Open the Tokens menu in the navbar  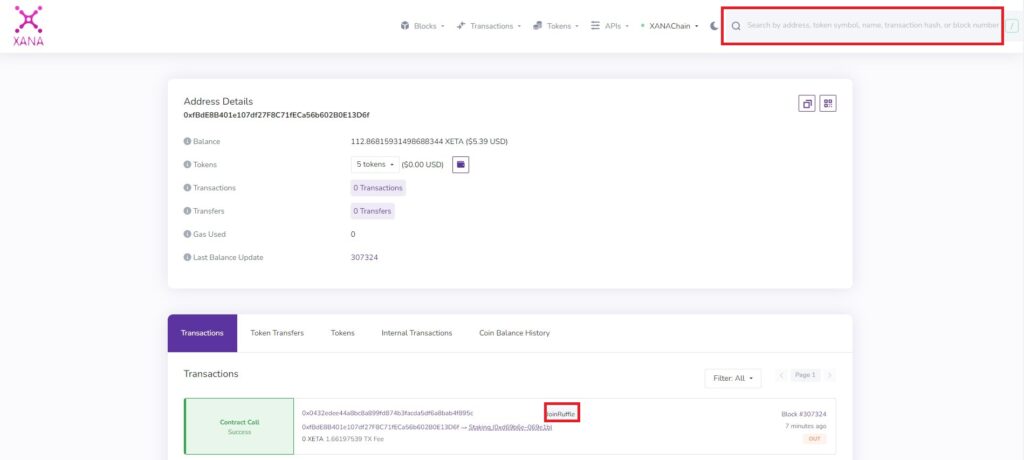(x=556, y=26)
